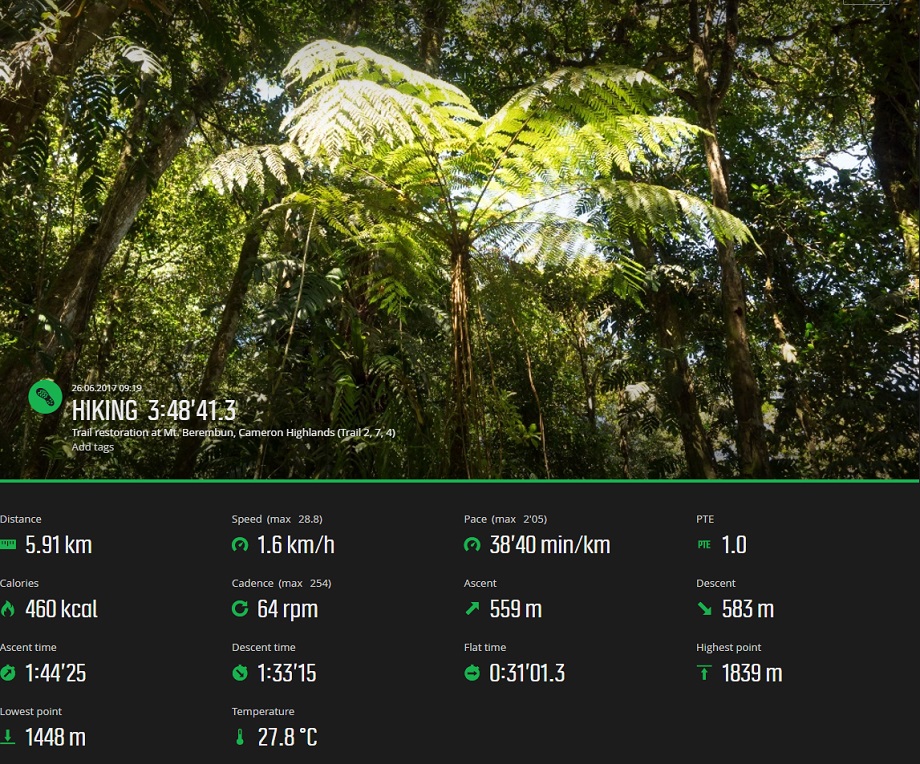
Task: Click the date 26.06.2017 09:19
Action: pos(107,388)
